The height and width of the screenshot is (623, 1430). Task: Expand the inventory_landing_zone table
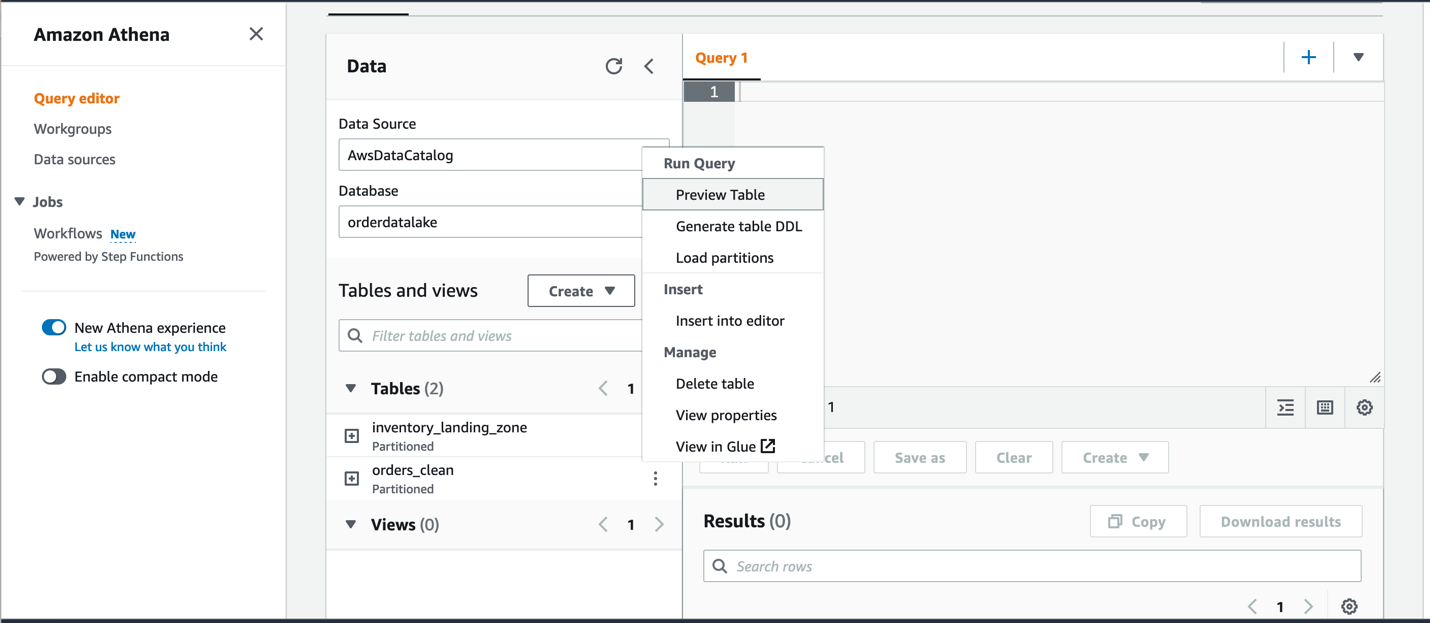pyautogui.click(x=352, y=436)
